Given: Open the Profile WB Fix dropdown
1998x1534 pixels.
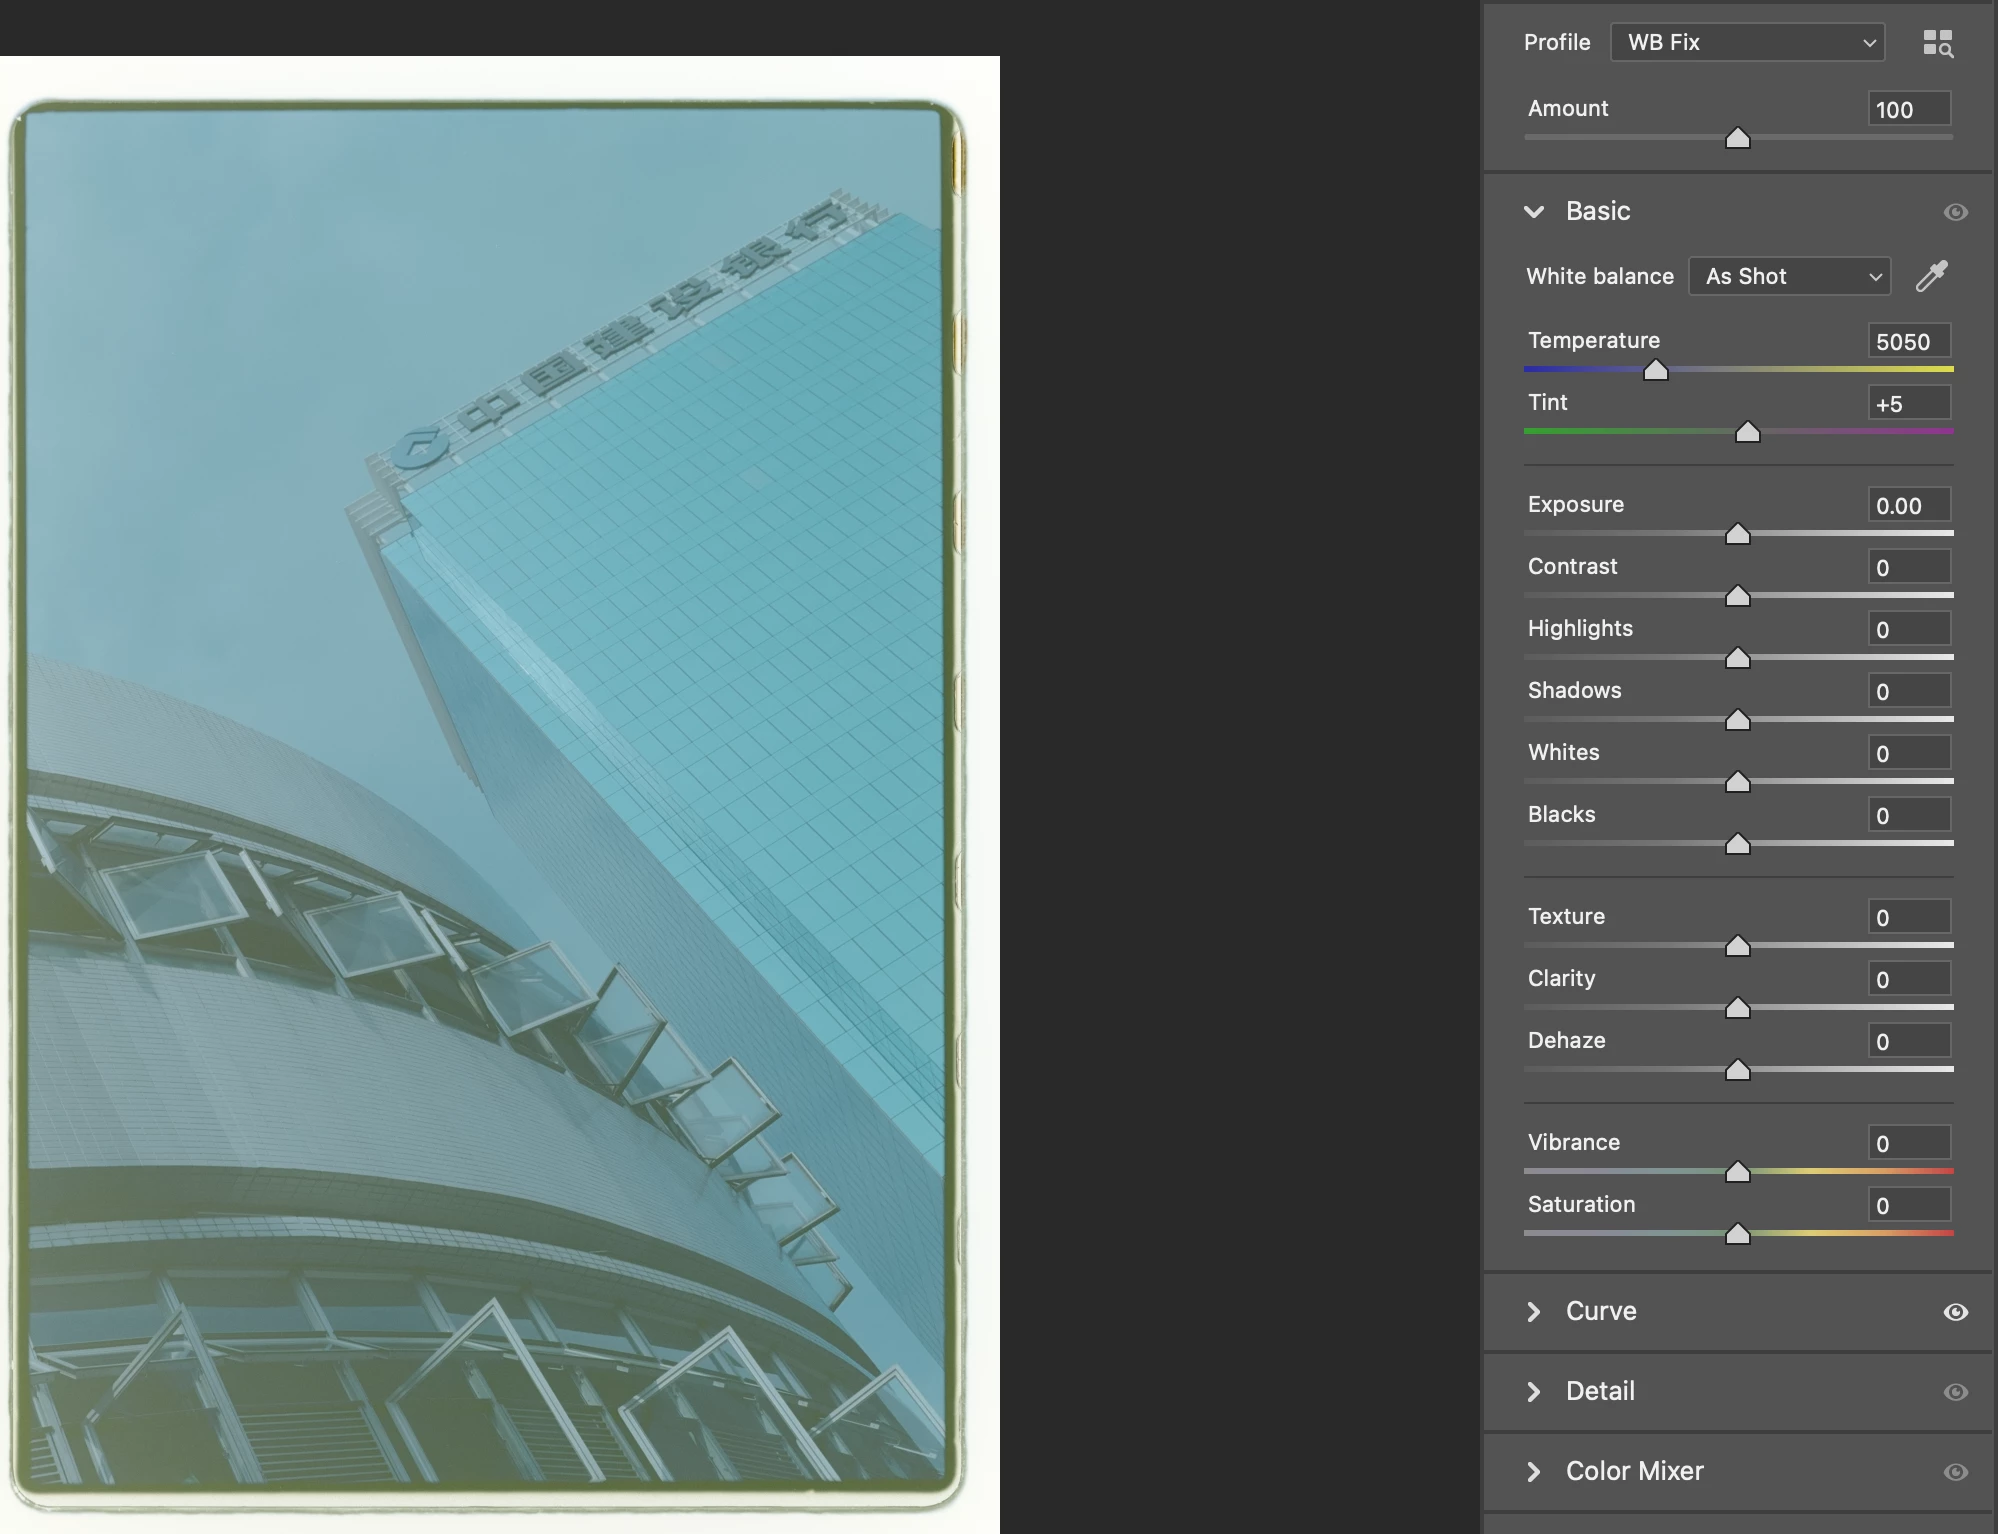Looking at the screenshot, I should 1747,43.
